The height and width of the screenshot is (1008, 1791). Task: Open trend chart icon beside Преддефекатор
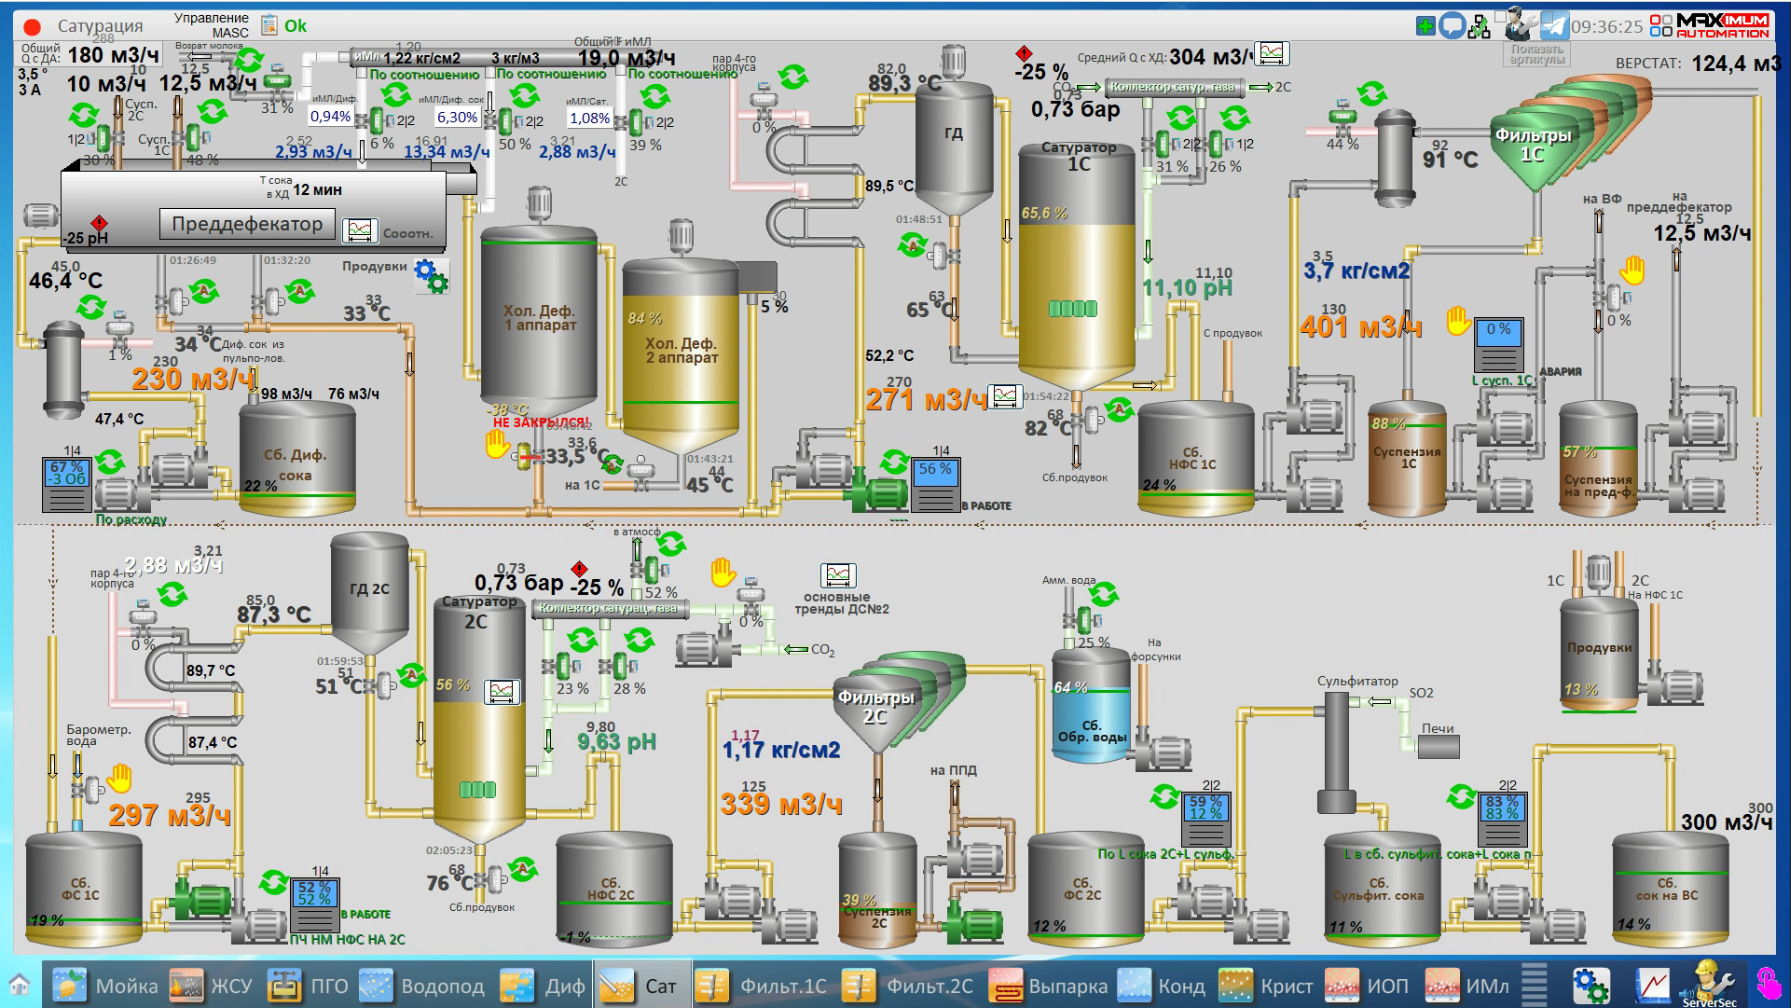pos(360,230)
